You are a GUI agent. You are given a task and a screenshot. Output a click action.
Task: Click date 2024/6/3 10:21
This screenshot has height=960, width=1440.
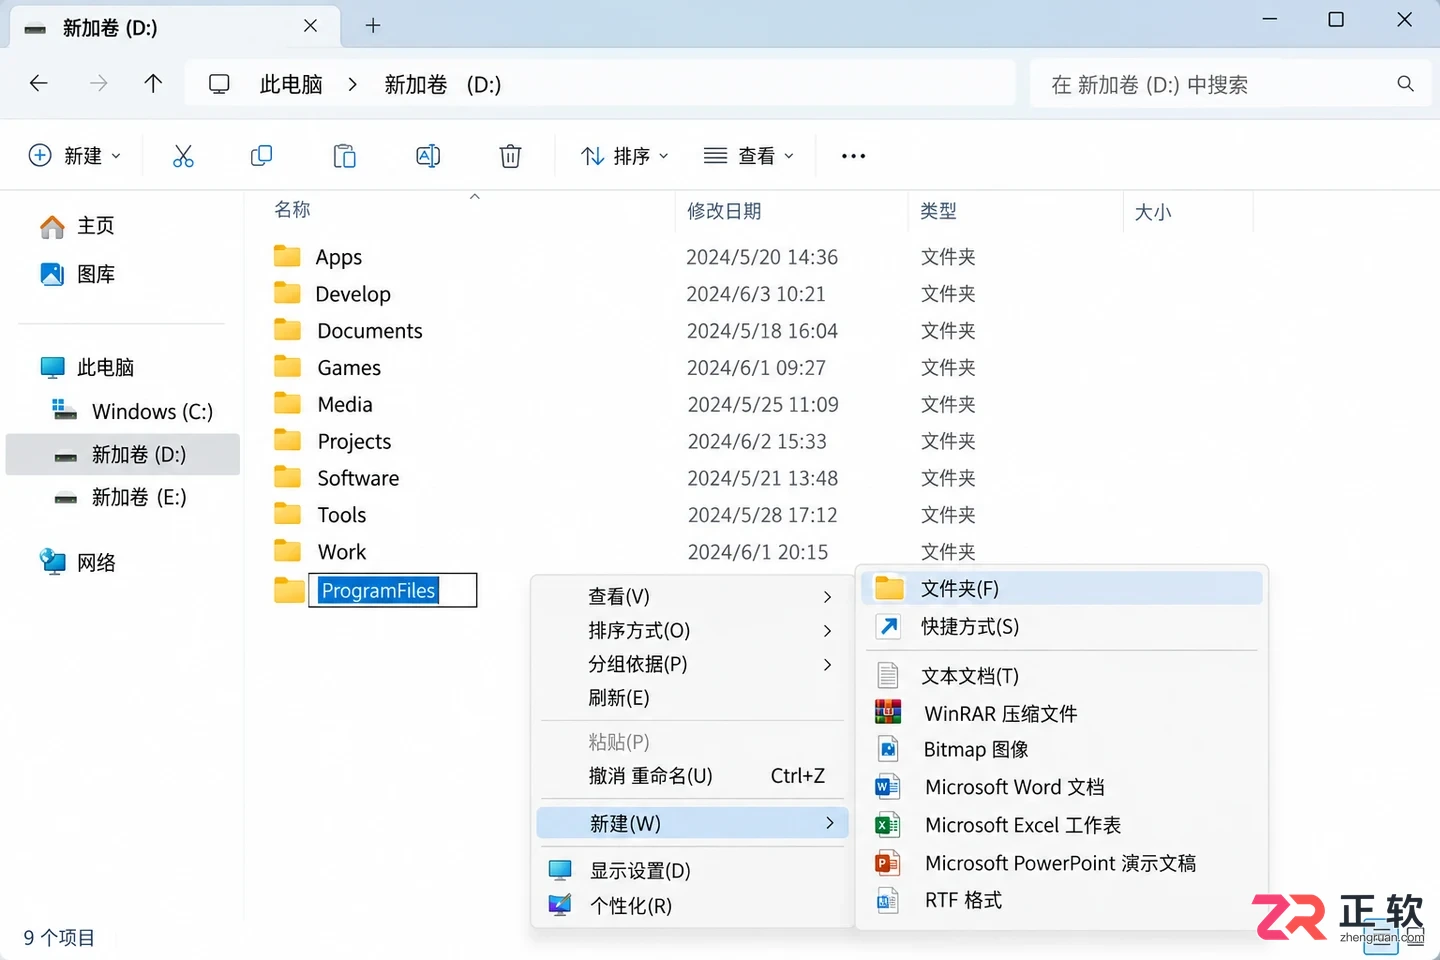click(x=756, y=294)
